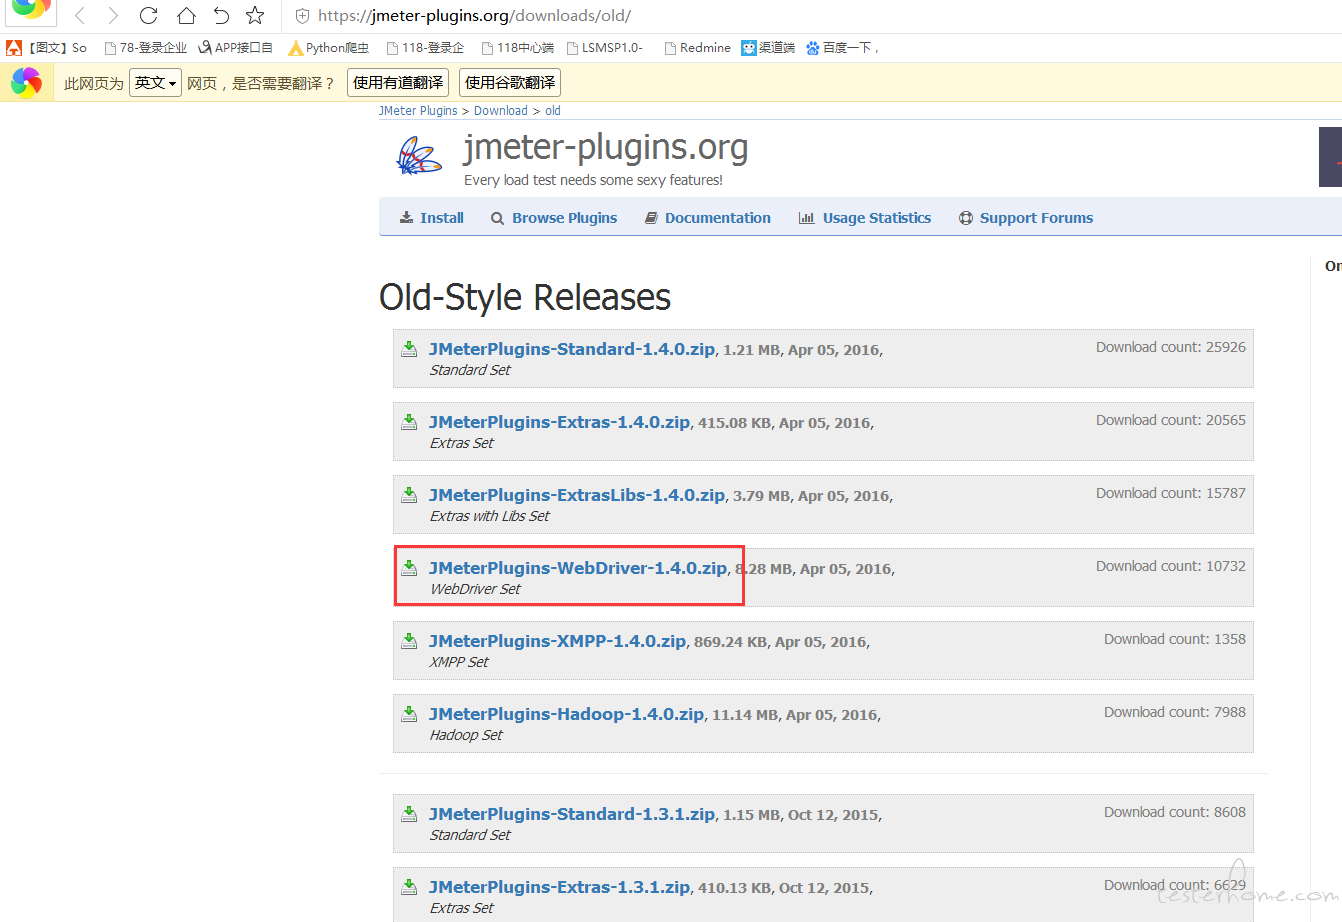The height and width of the screenshot is (922, 1342).
Task: Click the Download breadcrumb link
Action: 501,111
